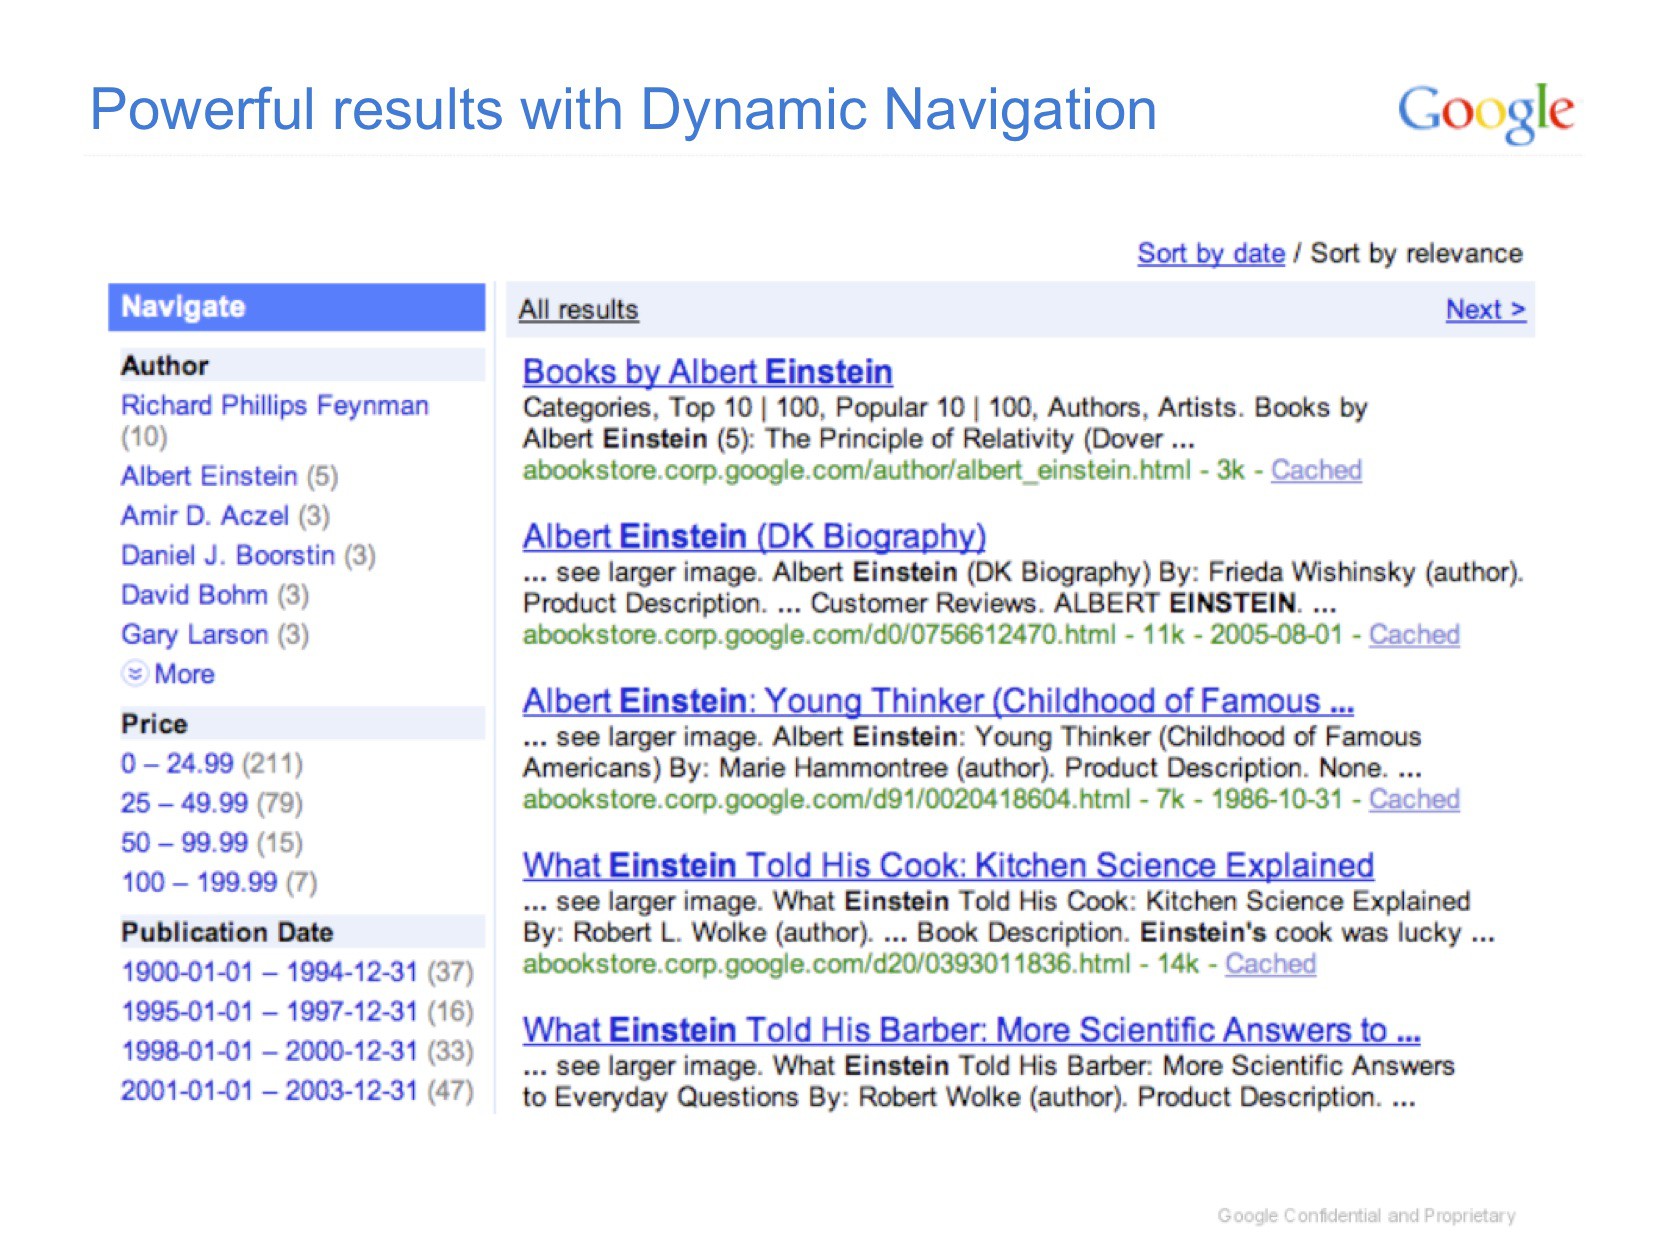Click All results label
The height and width of the screenshot is (1250, 1667).
pos(578,310)
